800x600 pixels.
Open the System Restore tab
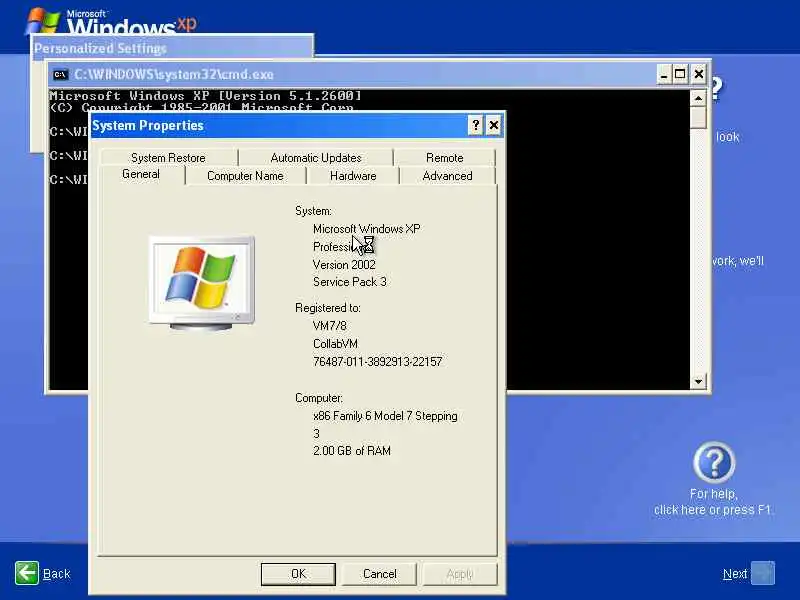[x=168, y=158]
